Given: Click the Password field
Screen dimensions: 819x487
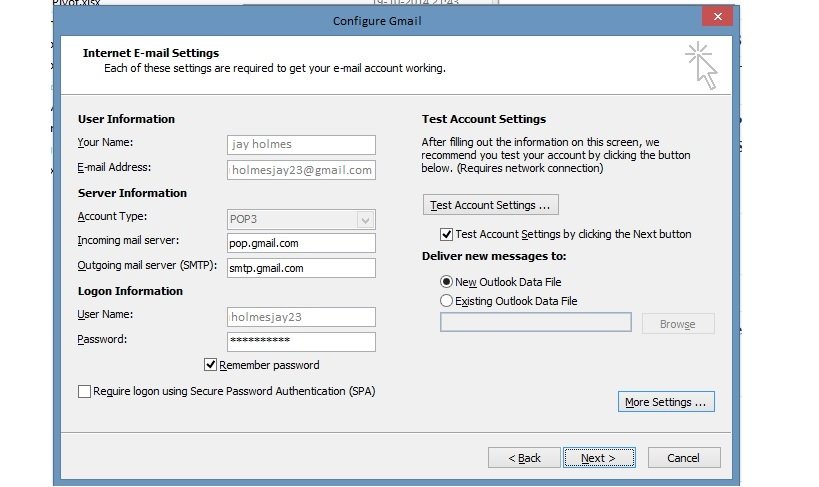Looking at the screenshot, I should pyautogui.click(x=301, y=342).
